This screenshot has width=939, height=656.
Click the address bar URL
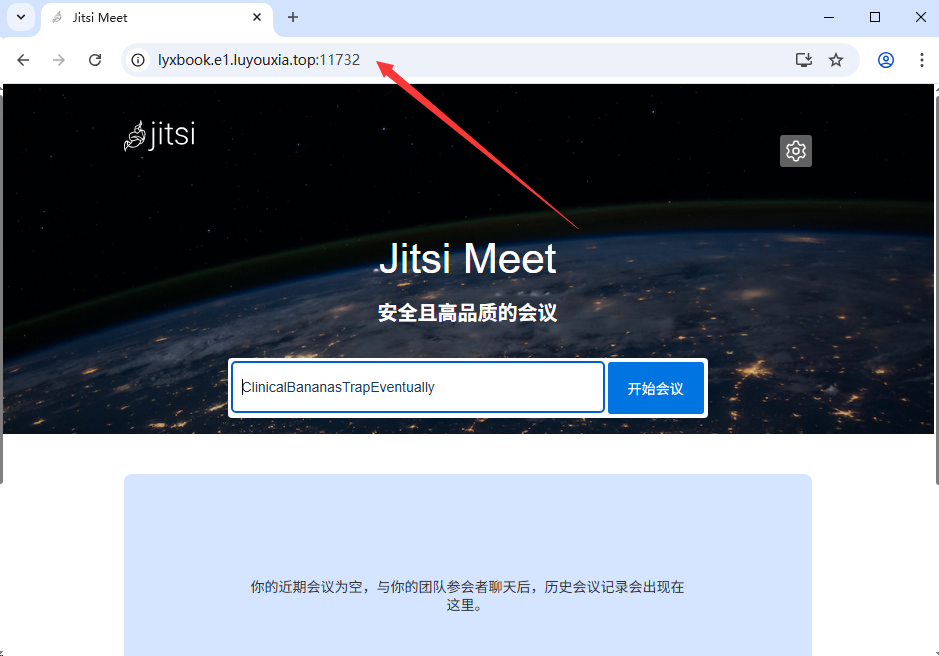point(259,60)
